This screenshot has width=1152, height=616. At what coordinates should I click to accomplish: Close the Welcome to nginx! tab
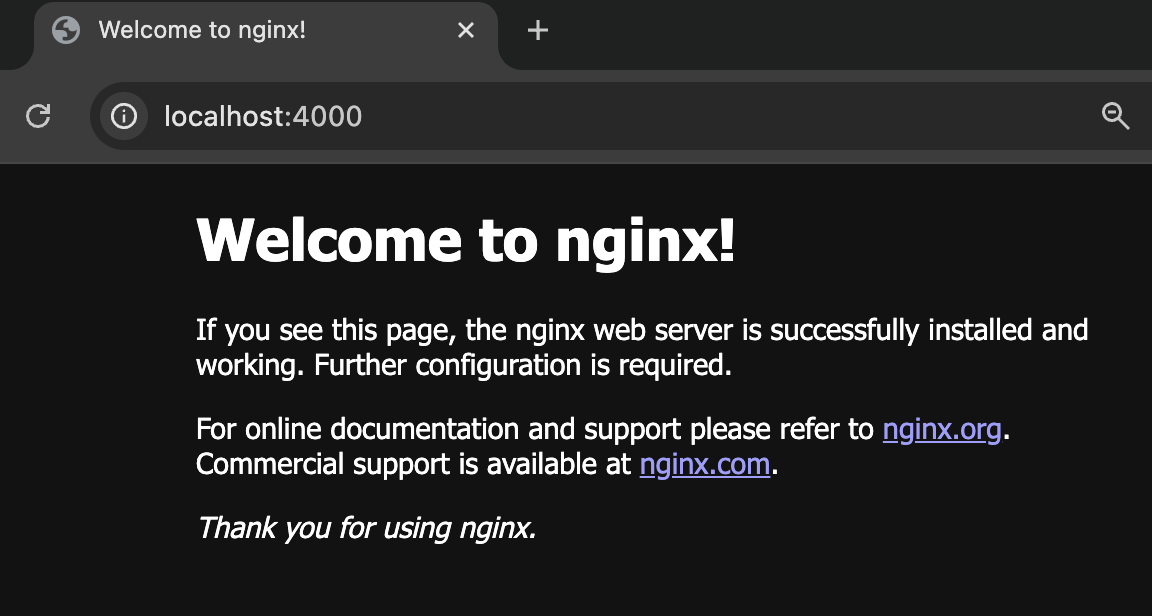pyautogui.click(x=466, y=30)
